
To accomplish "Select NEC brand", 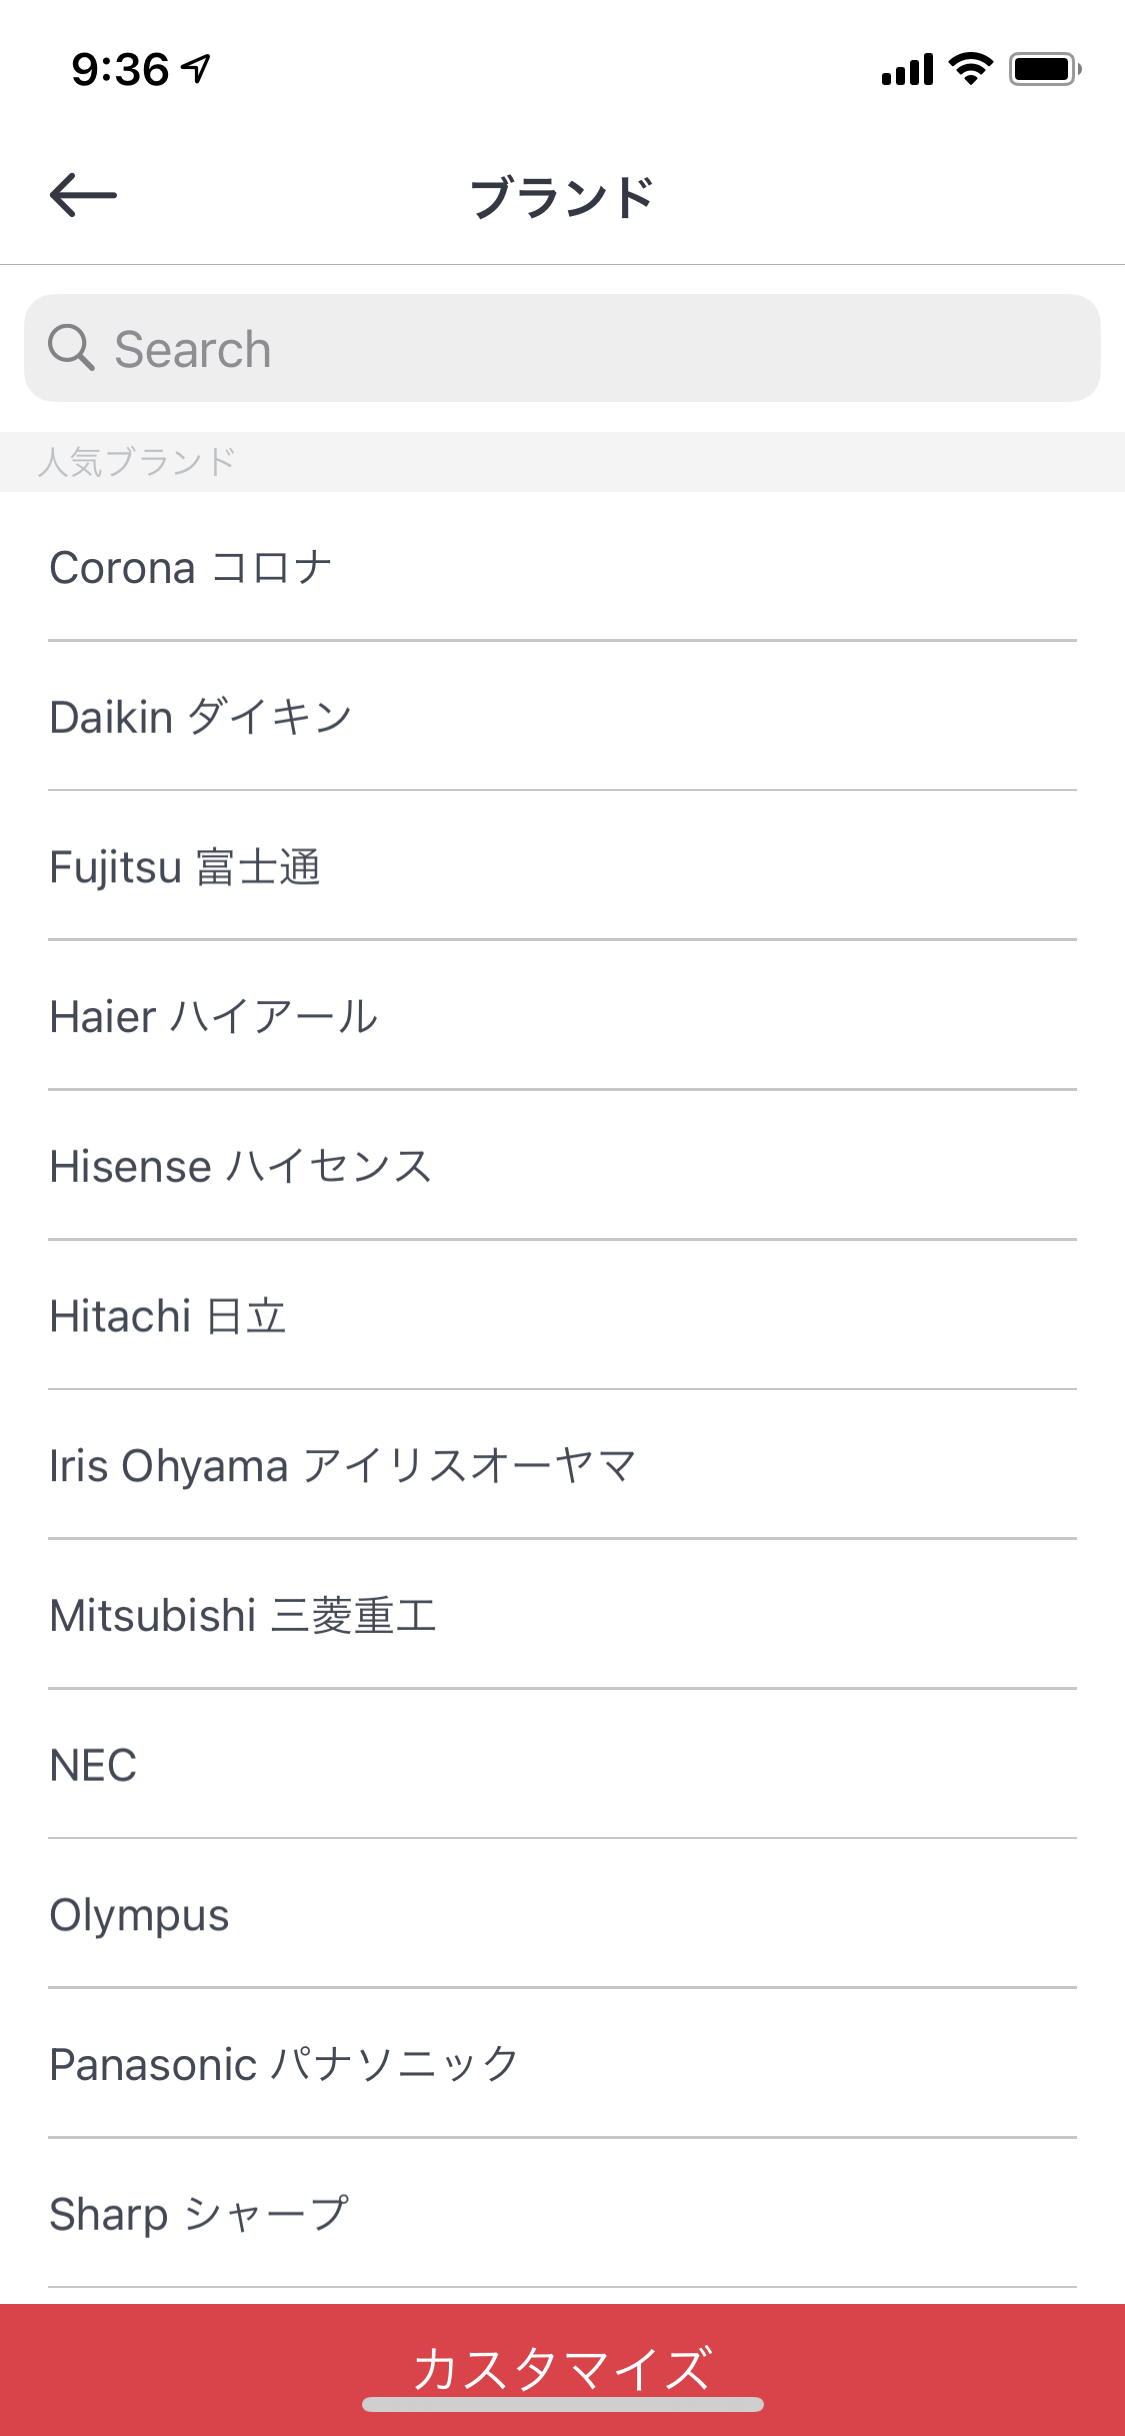I will tap(93, 1766).
